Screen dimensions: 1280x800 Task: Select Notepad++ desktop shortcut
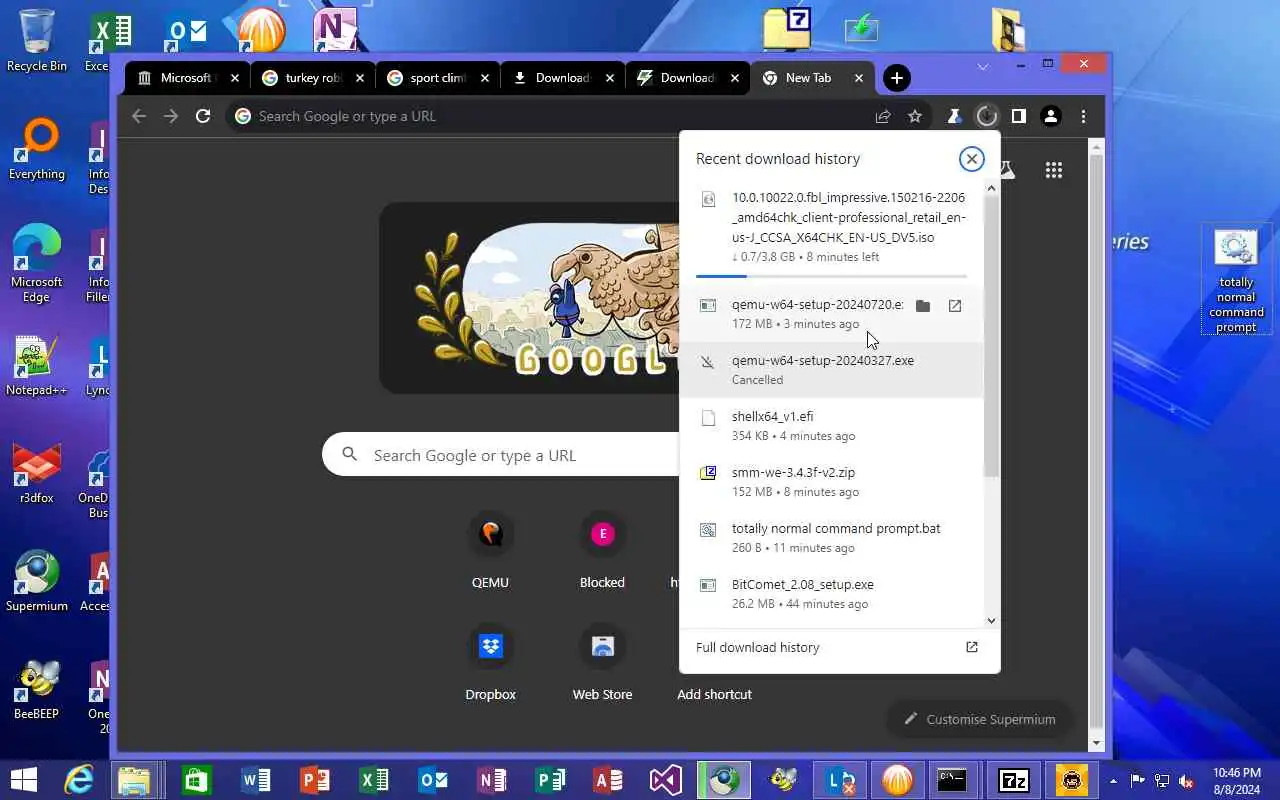click(x=37, y=364)
